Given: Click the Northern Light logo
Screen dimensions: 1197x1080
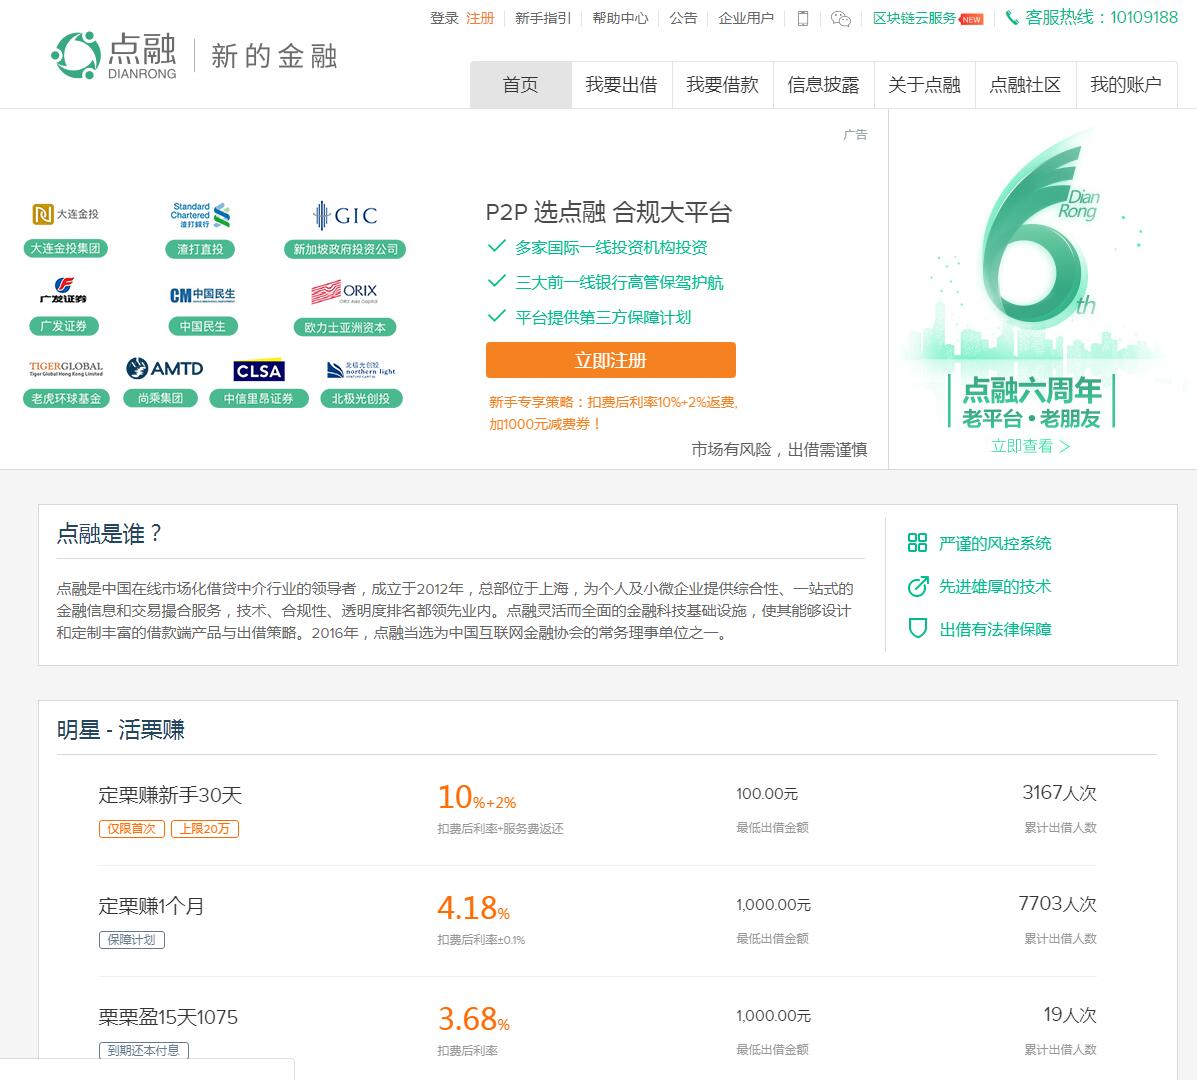Looking at the screenshot, I should coord(360,369).
